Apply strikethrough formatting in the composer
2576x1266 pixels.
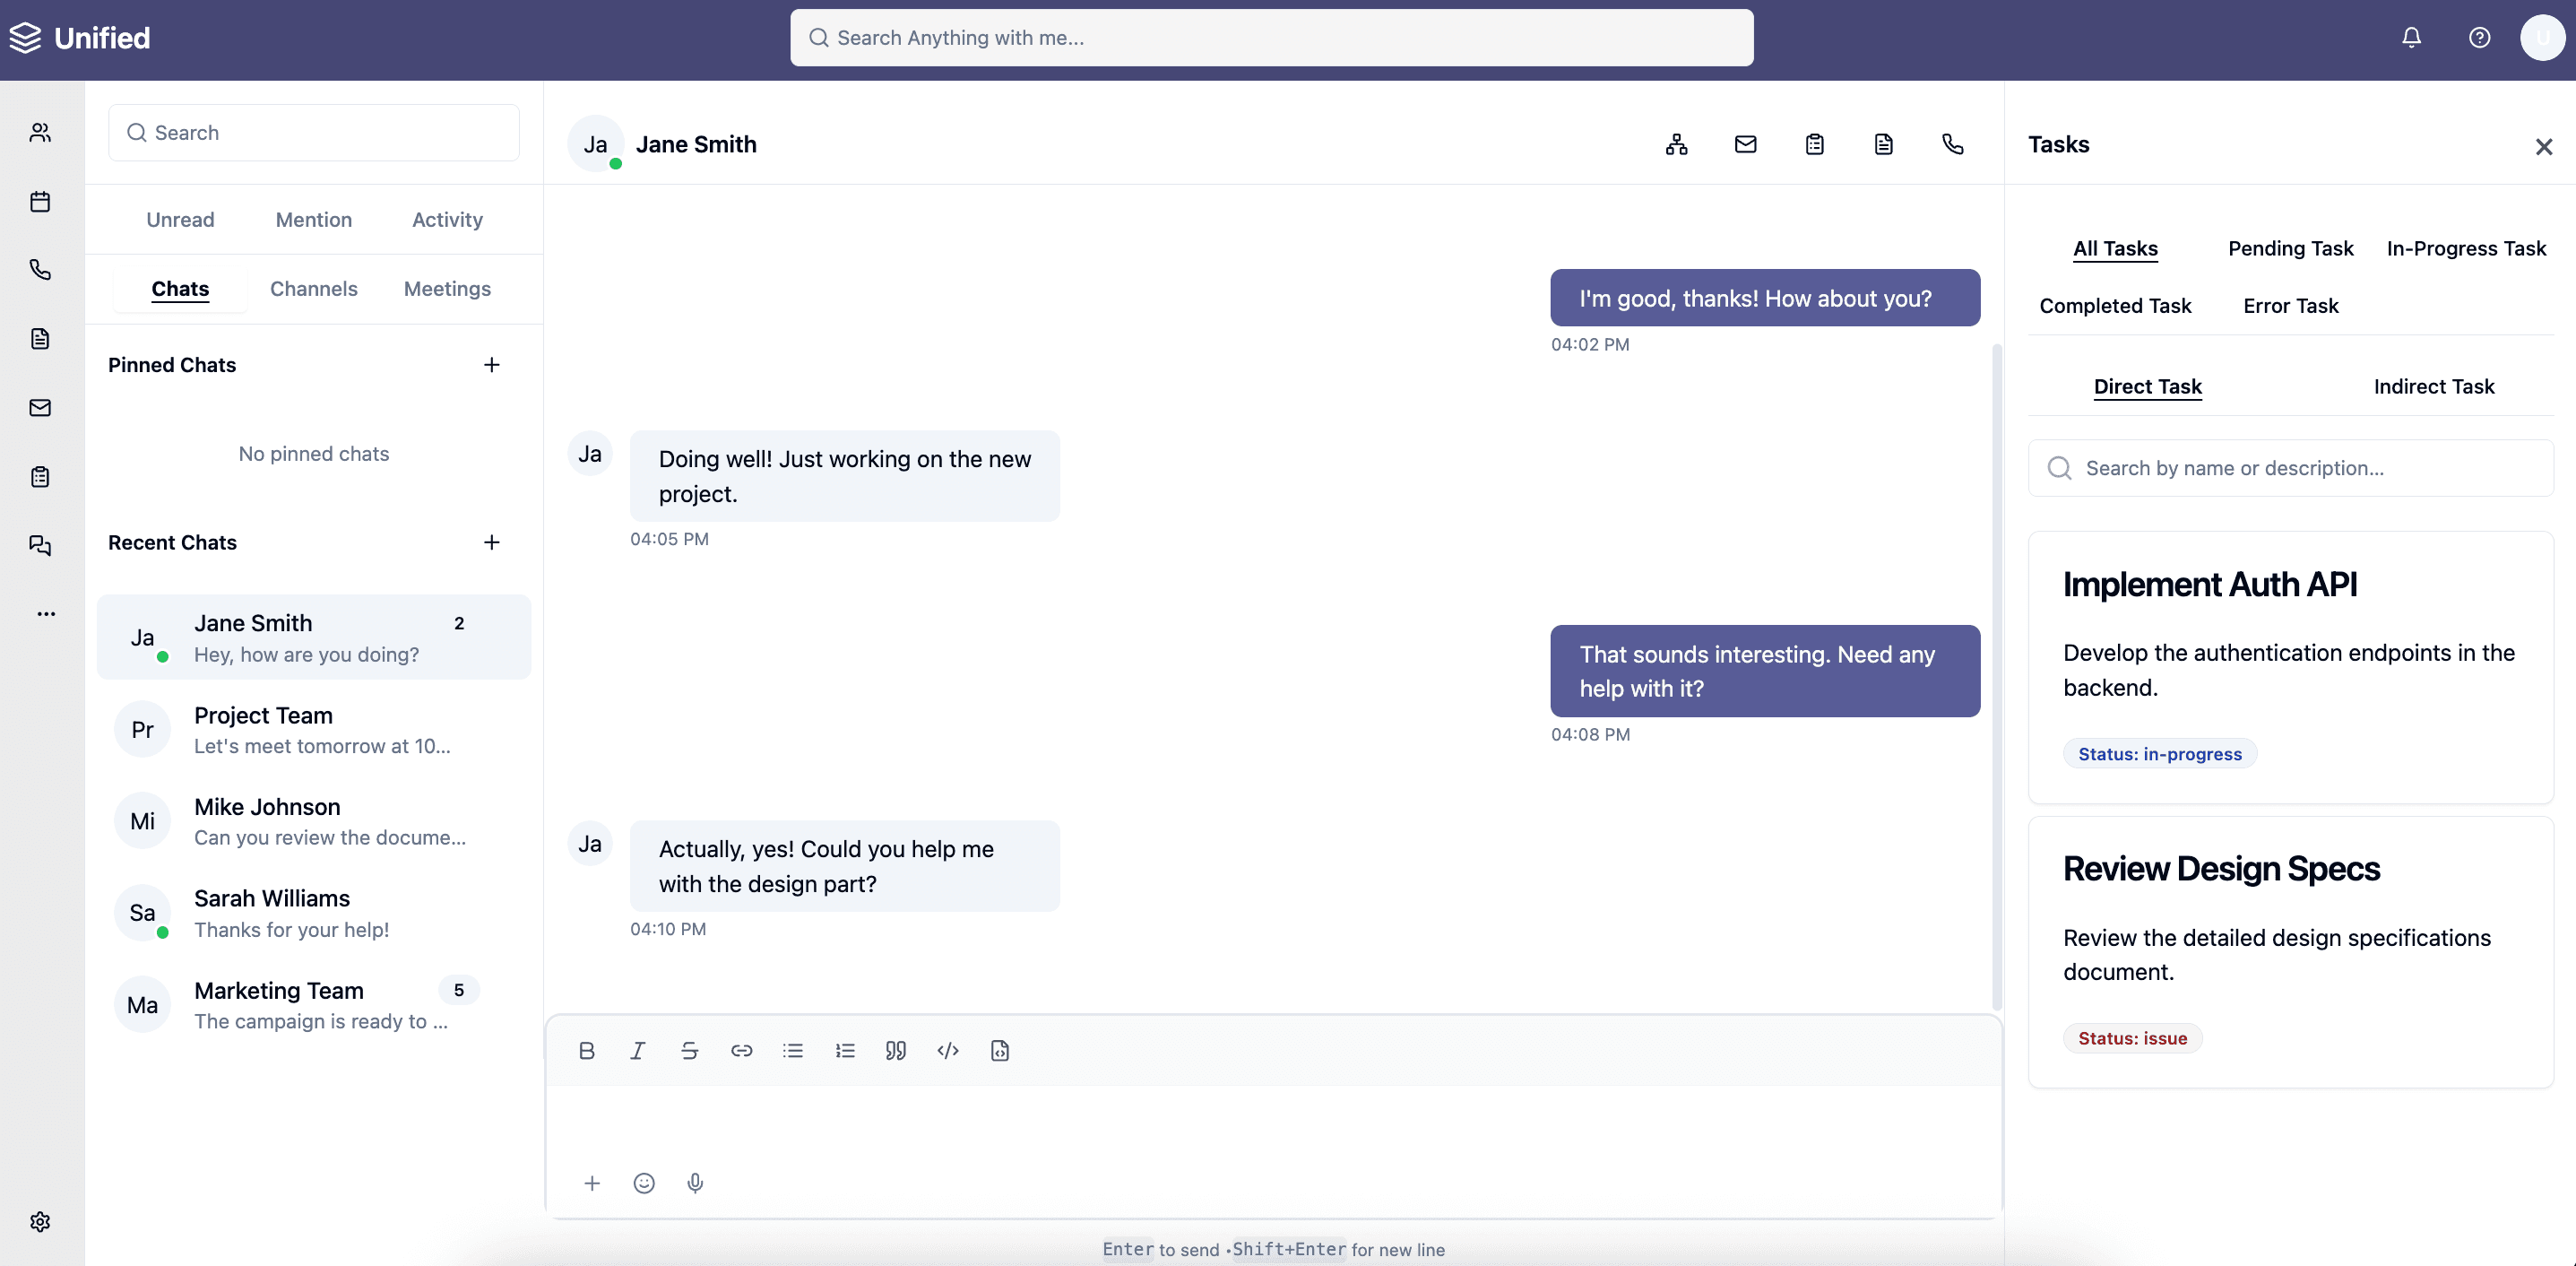point(689,1050)
